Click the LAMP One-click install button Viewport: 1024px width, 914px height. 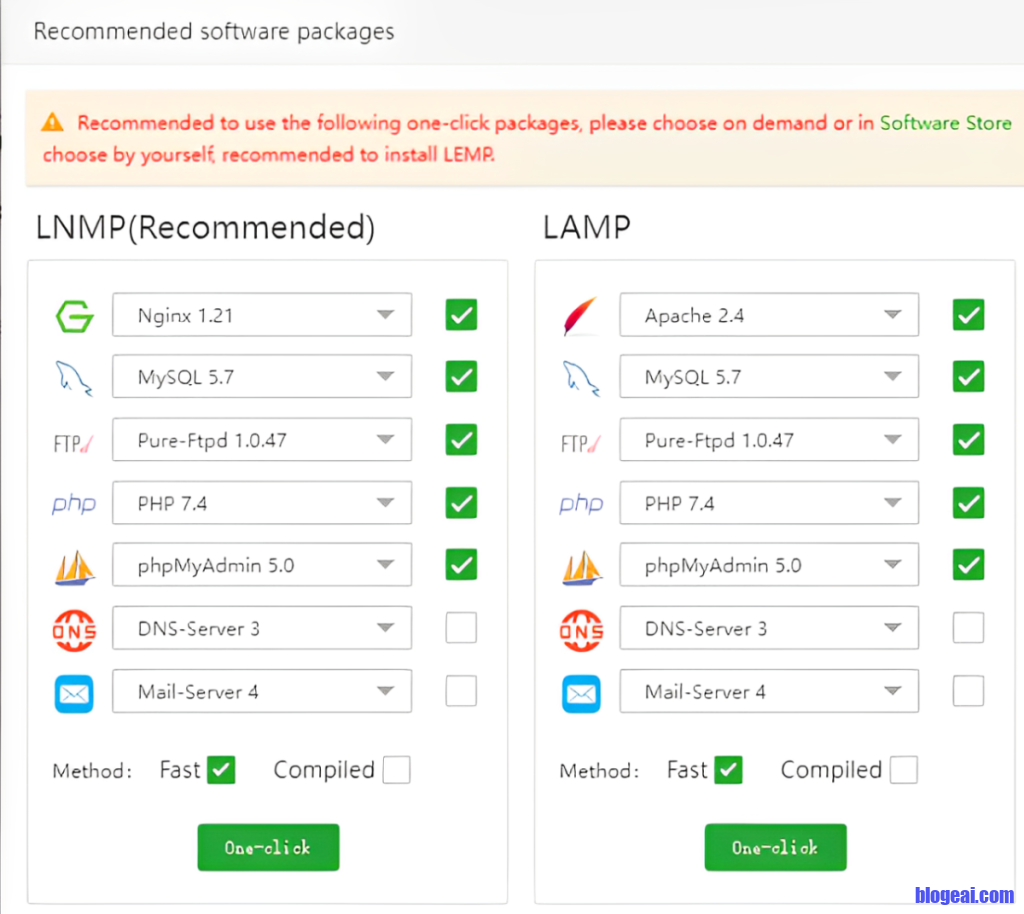(775, 847)
